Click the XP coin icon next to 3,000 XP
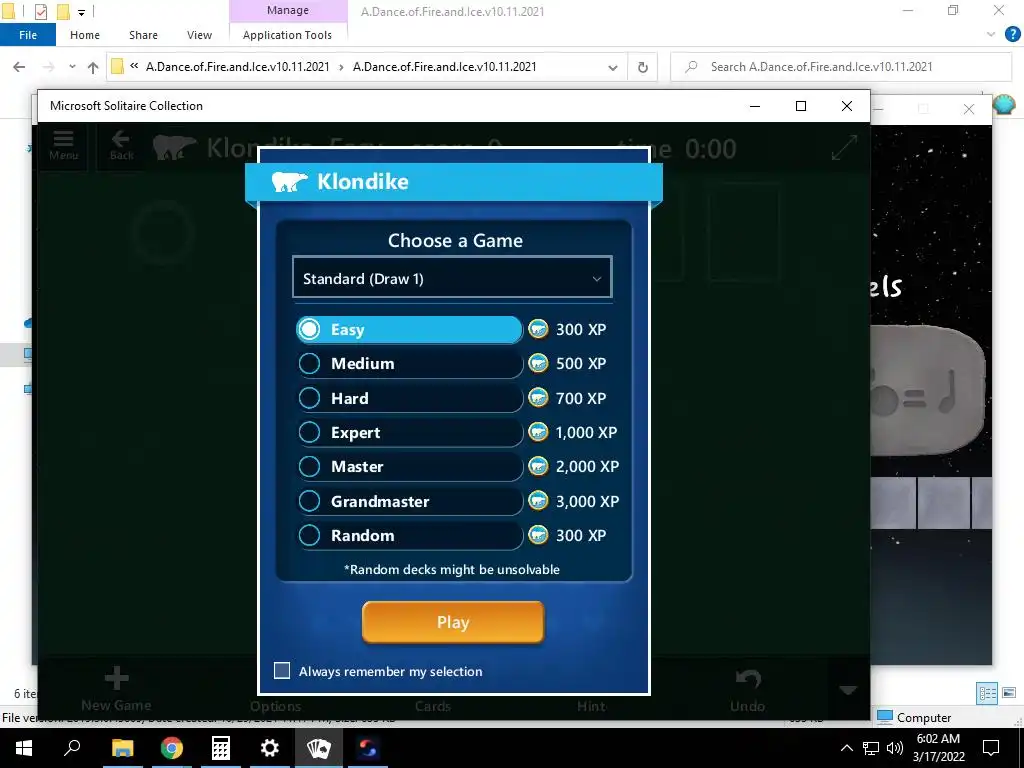 538,501
